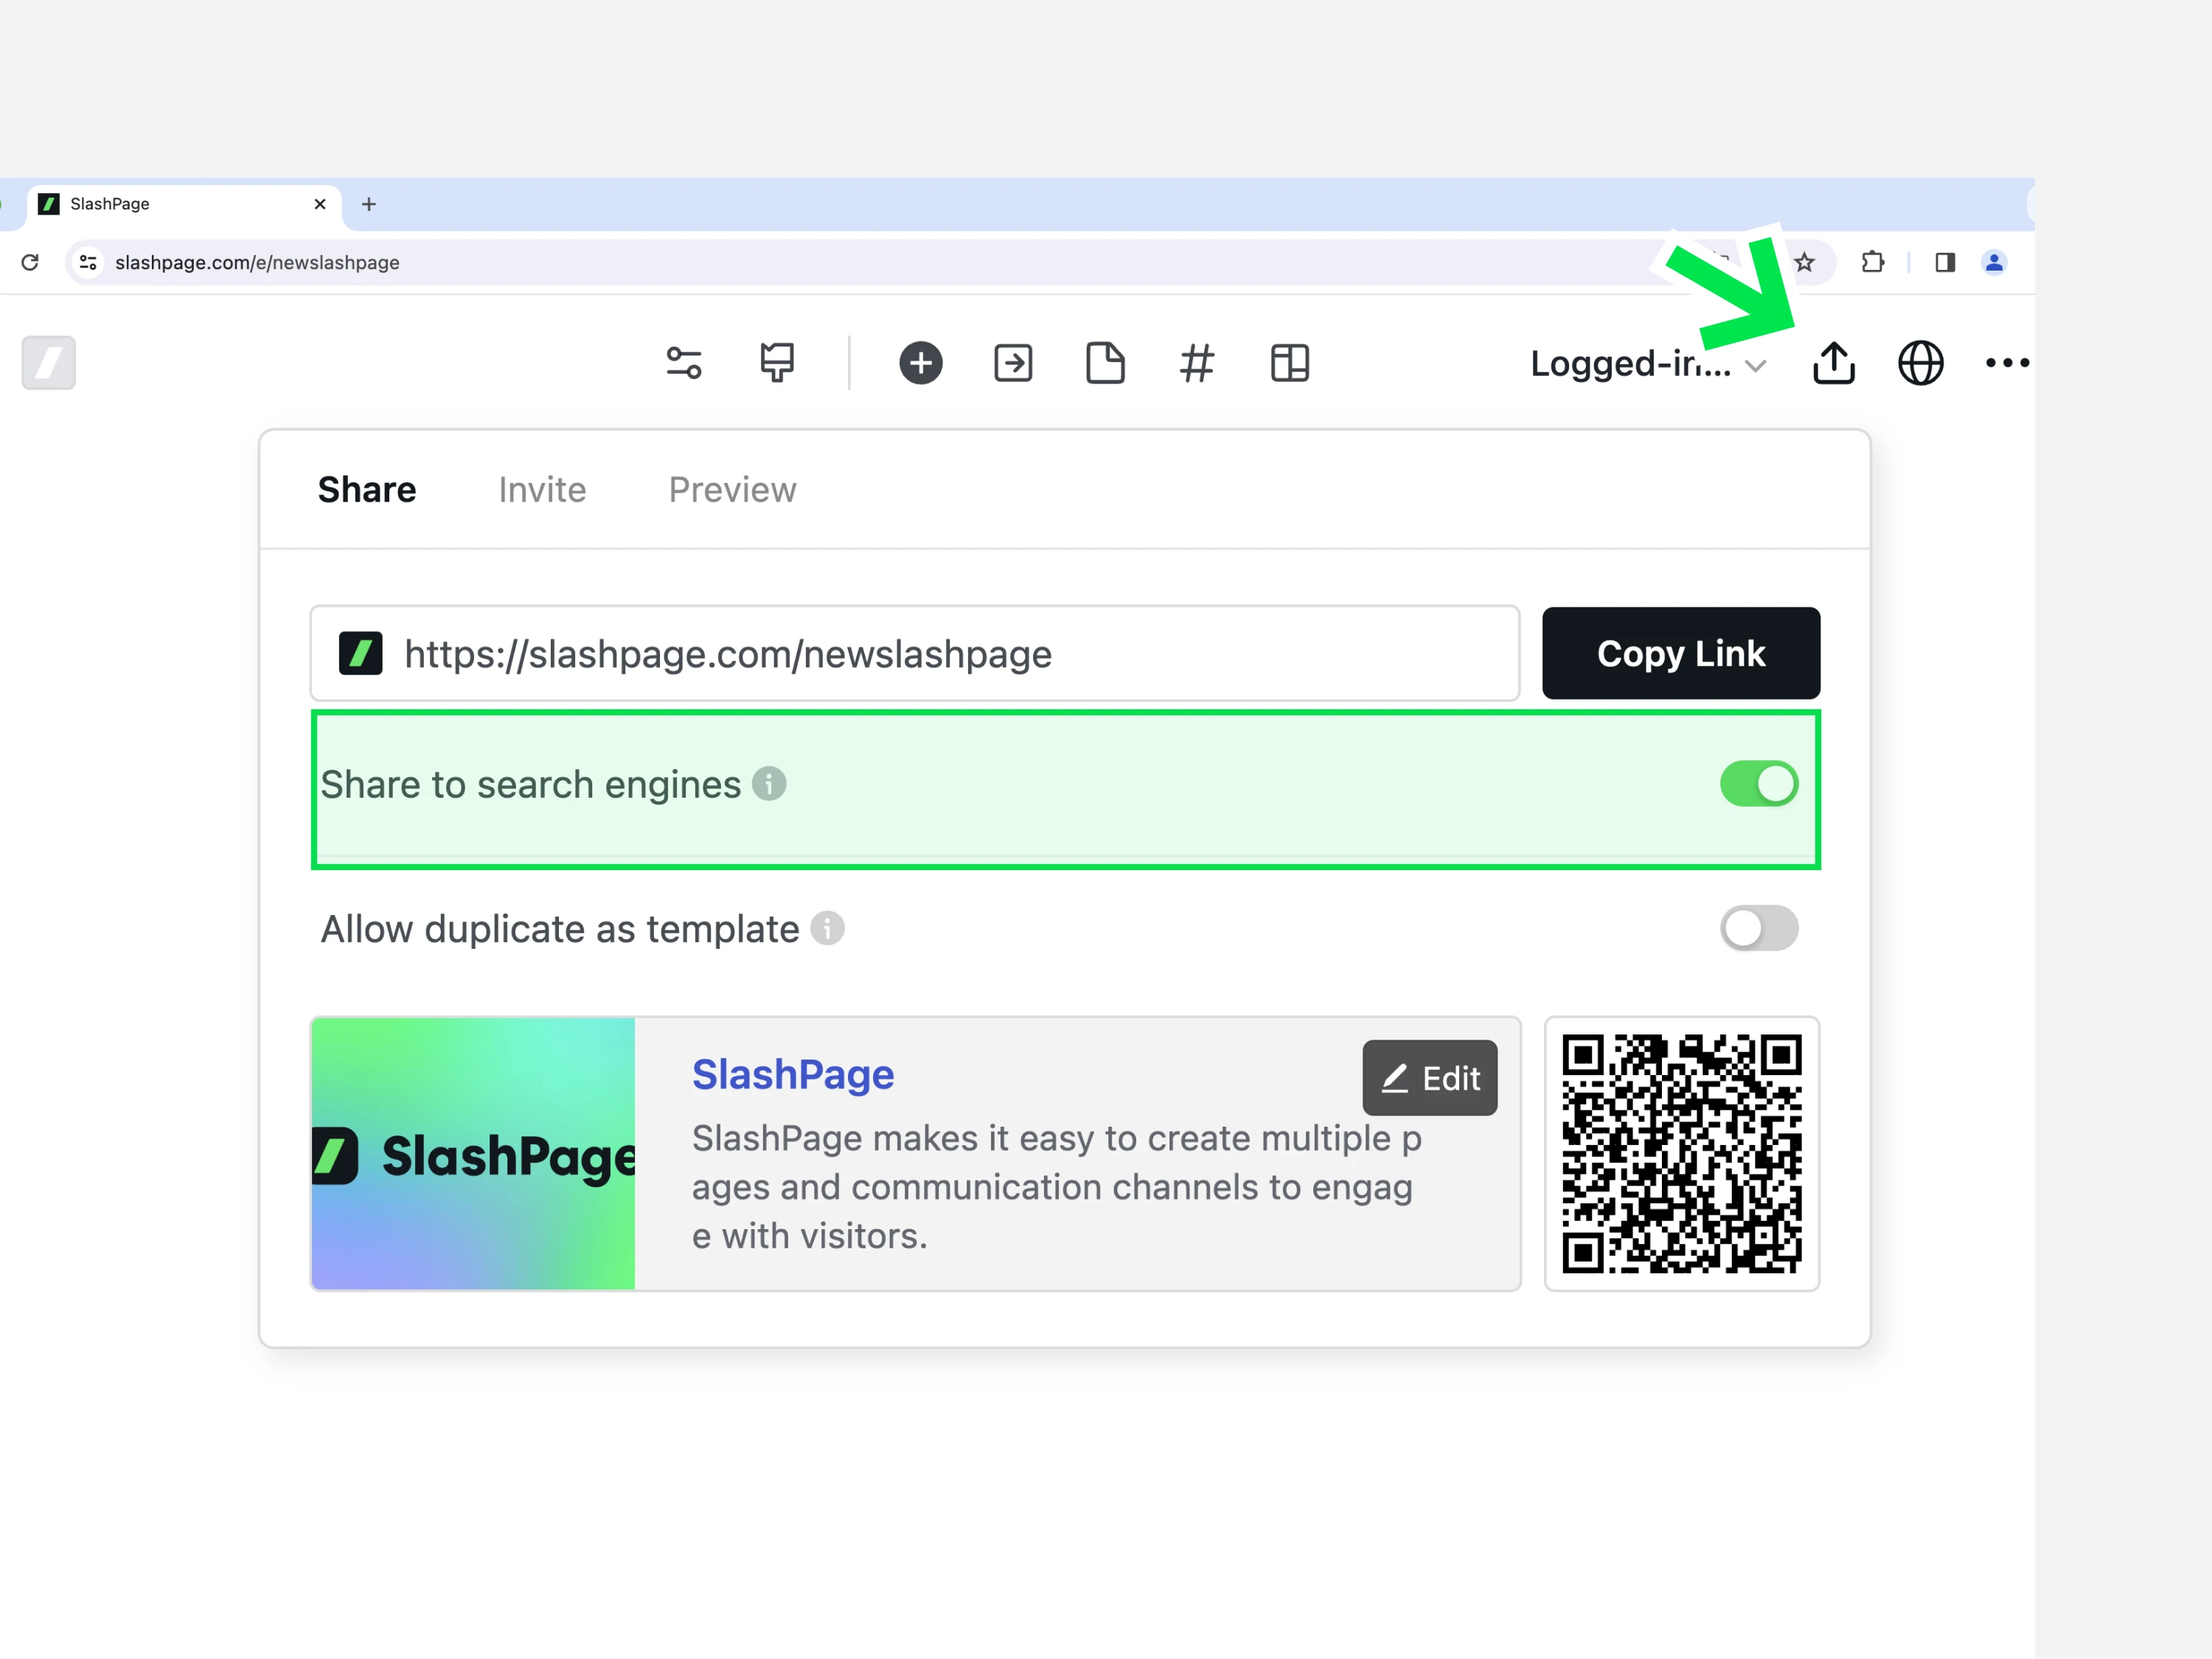
Task: Click the browser address bar URL
Action: coord(257,262)
